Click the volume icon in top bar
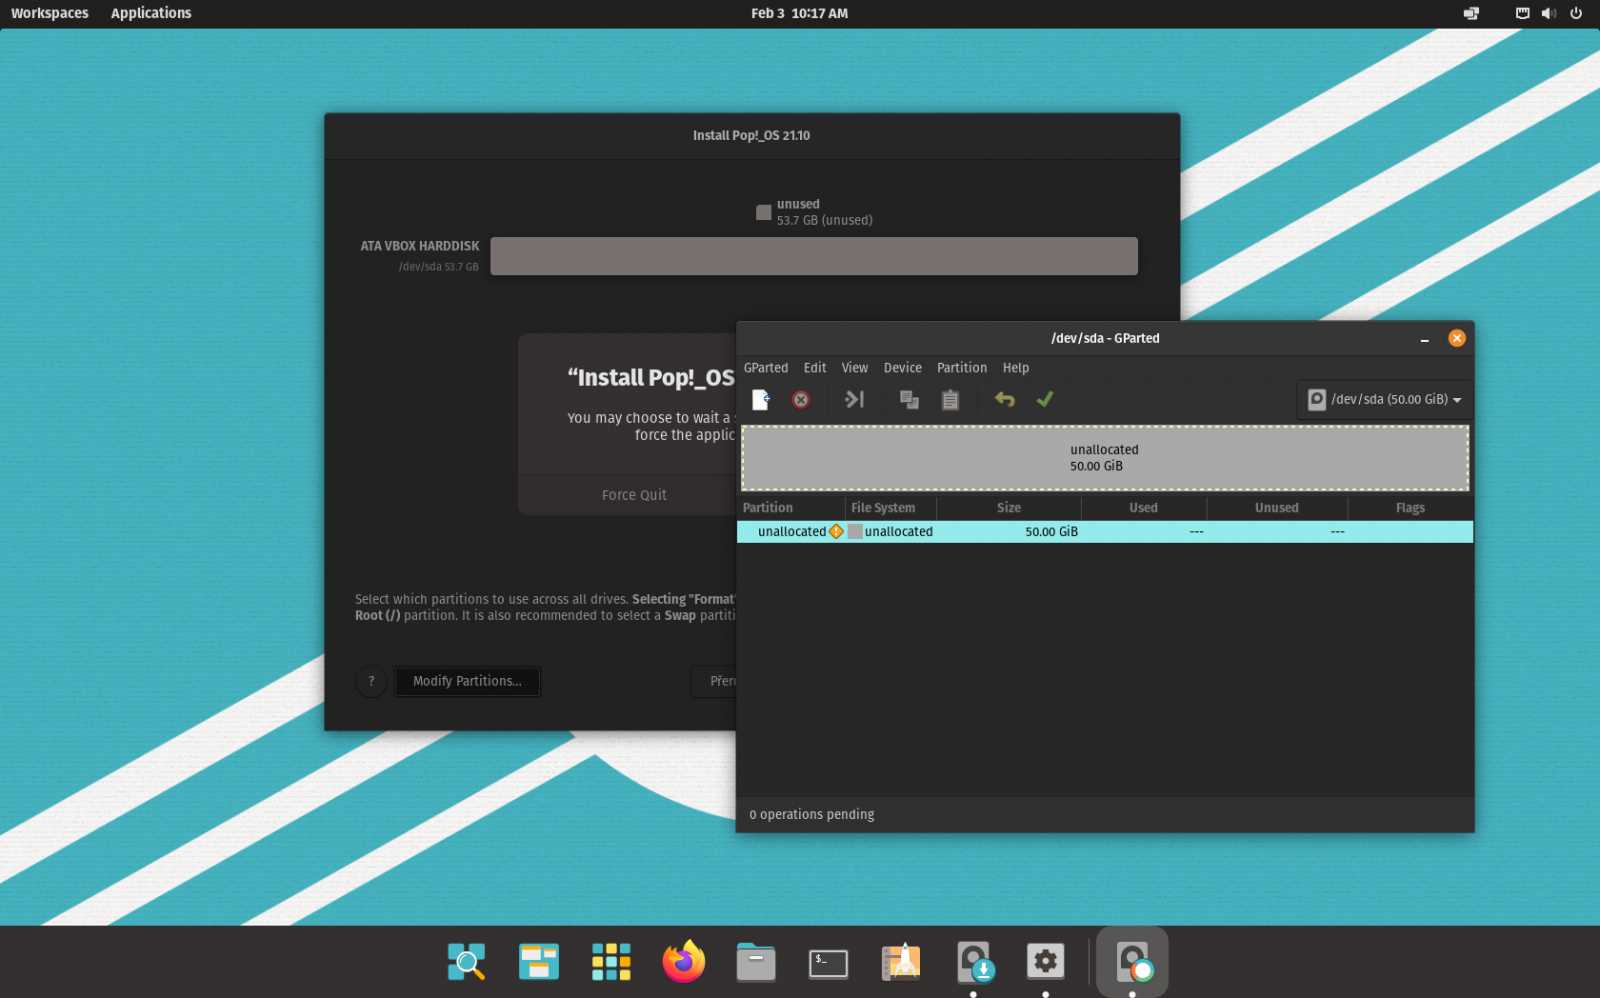 [x=1549, y=13]
